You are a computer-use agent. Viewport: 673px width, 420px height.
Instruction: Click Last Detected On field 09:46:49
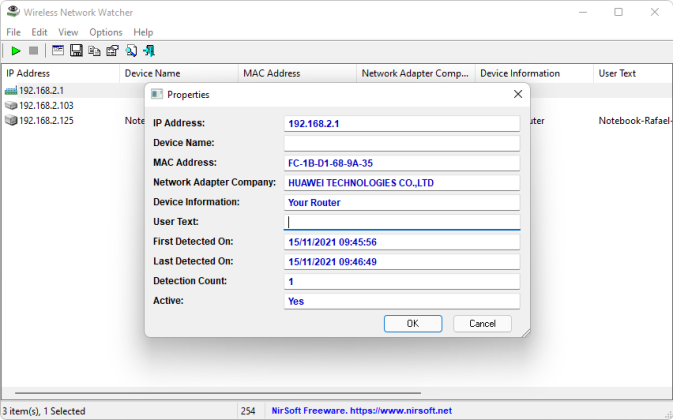[402, 262]
